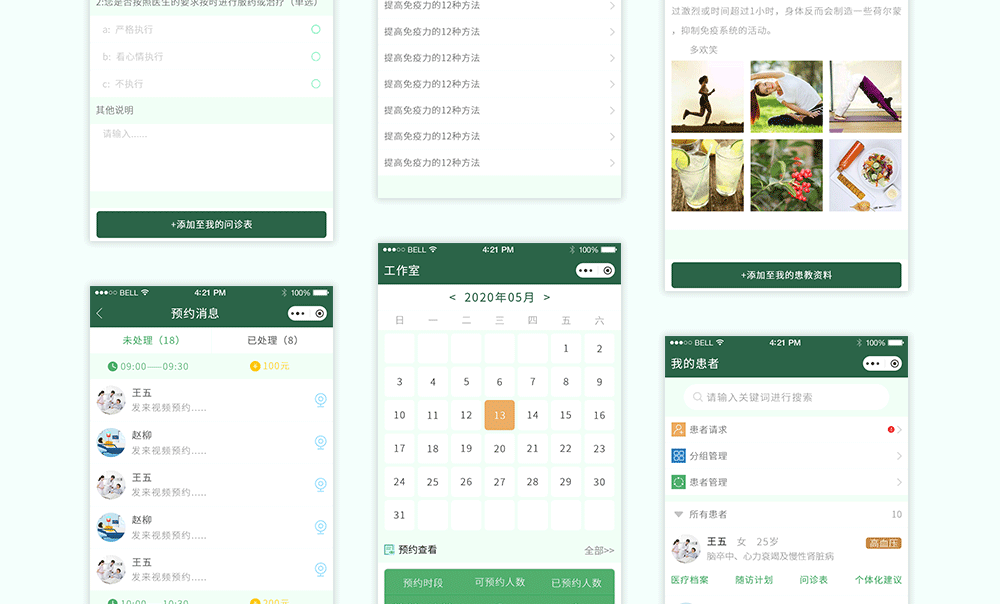Collapse the 所有患者 list triangle
The width and height of the screenshot is (1000, 604).
pyautogui.click(x=679, y=514)
